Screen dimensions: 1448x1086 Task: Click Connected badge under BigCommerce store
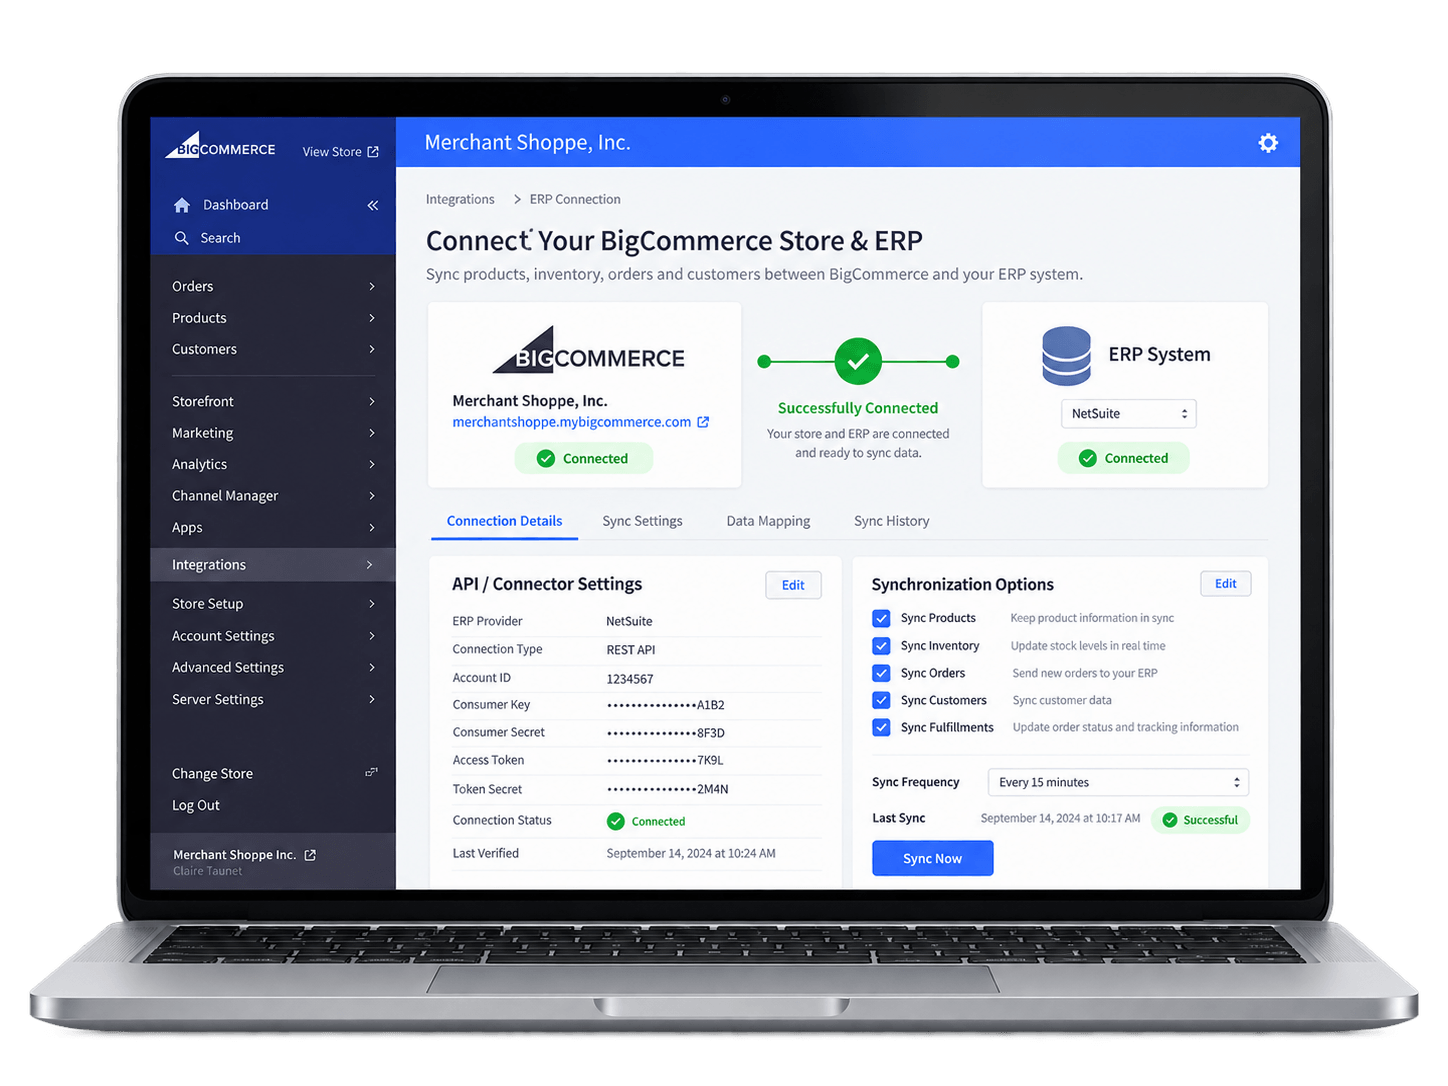point(584,459)
